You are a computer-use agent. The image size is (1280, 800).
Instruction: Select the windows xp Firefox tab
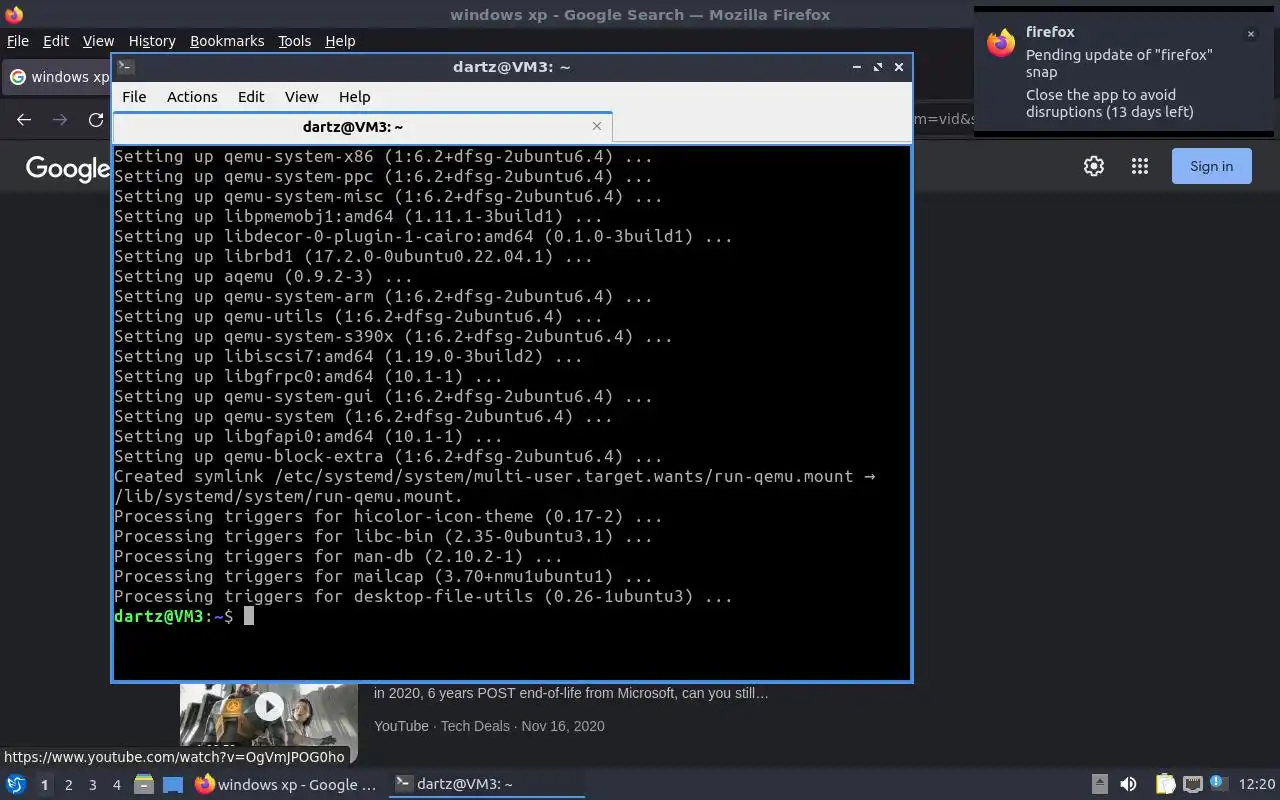coord(58,77)
